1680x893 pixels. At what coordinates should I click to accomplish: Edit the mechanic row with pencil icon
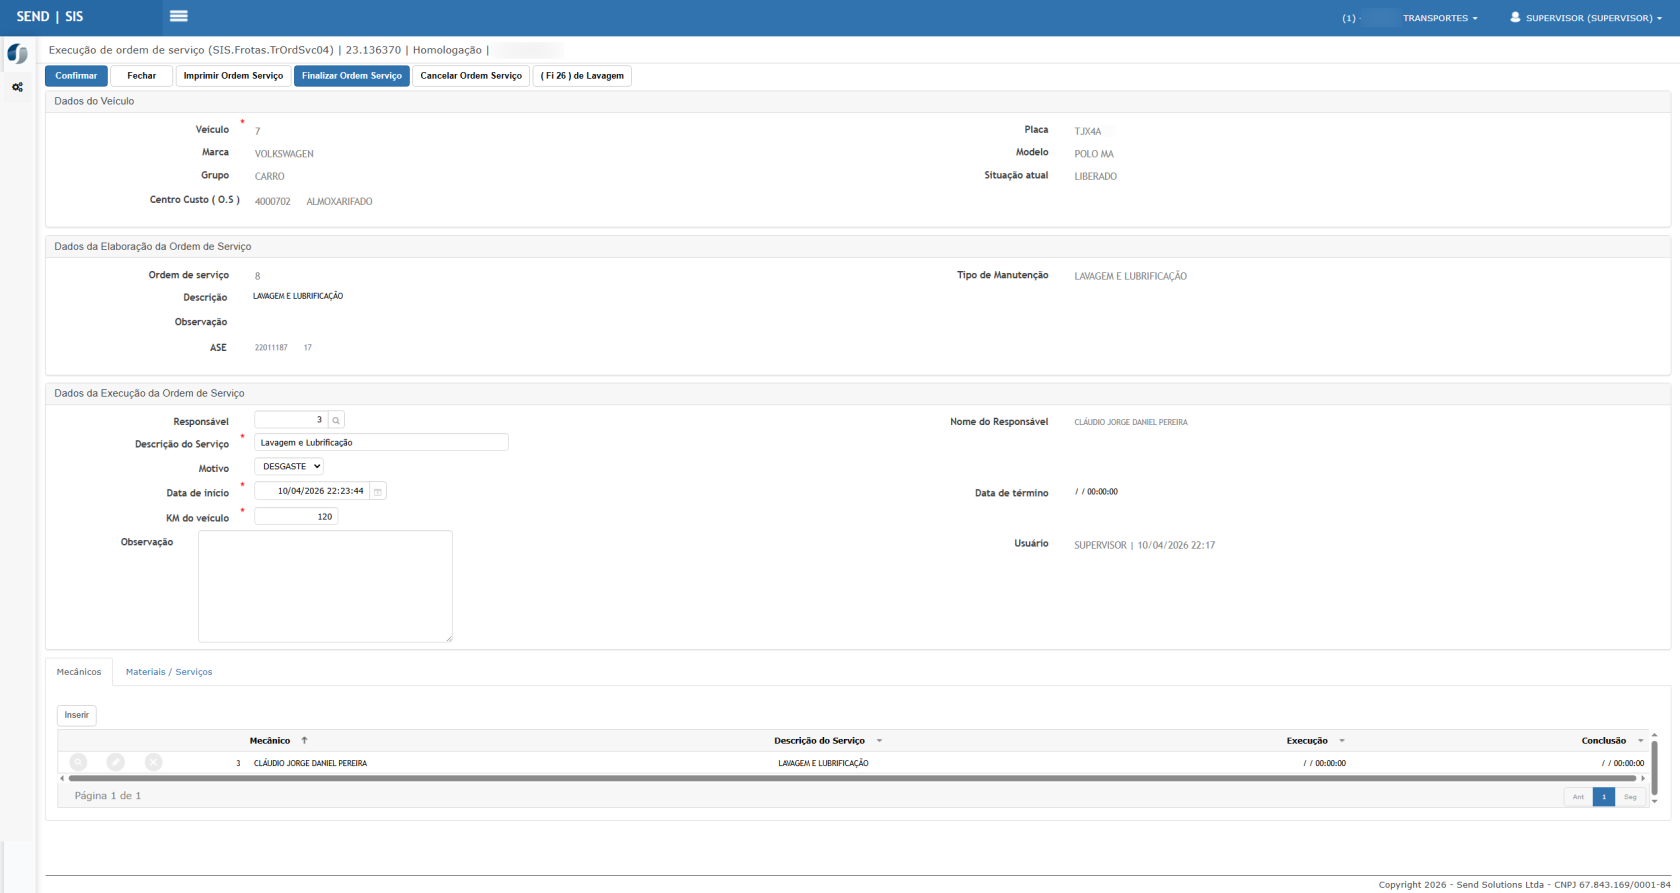click(x=116, y=762)
